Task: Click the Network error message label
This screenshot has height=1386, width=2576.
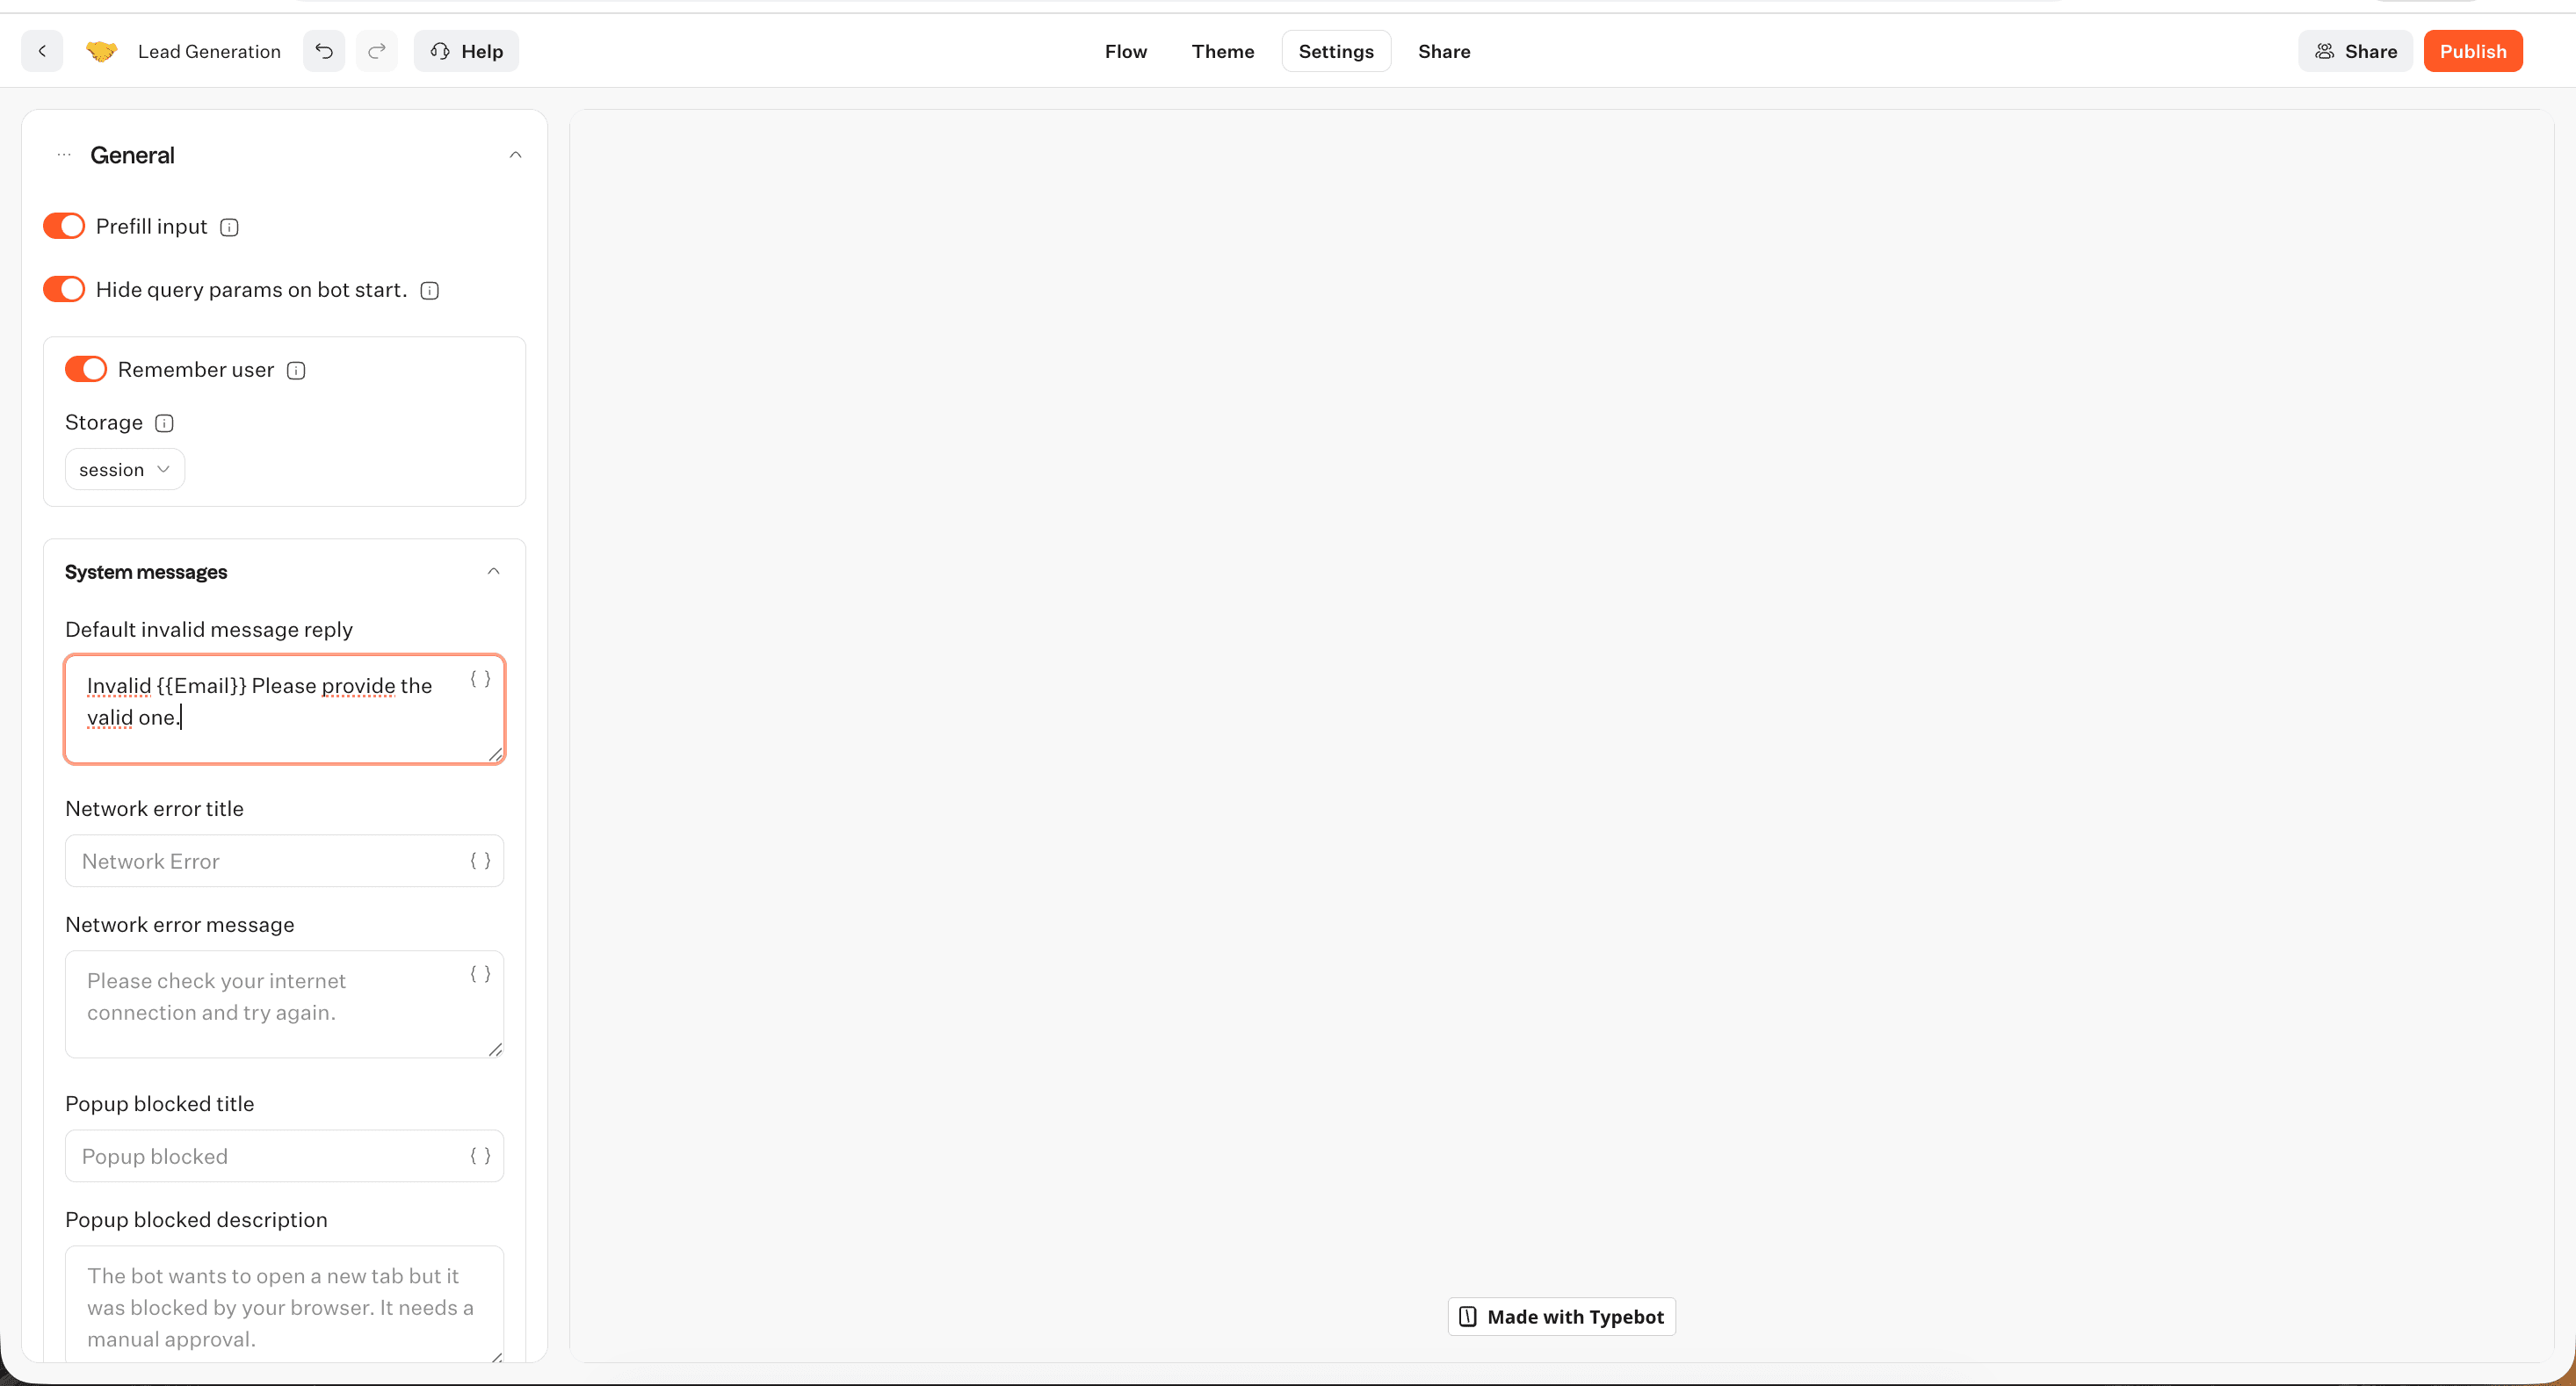Action: click(180, 925)
